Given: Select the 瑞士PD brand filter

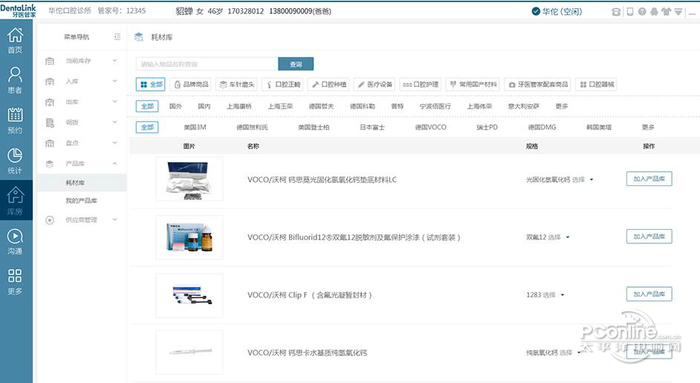Looking at the screenshot, I should [487, 127].
